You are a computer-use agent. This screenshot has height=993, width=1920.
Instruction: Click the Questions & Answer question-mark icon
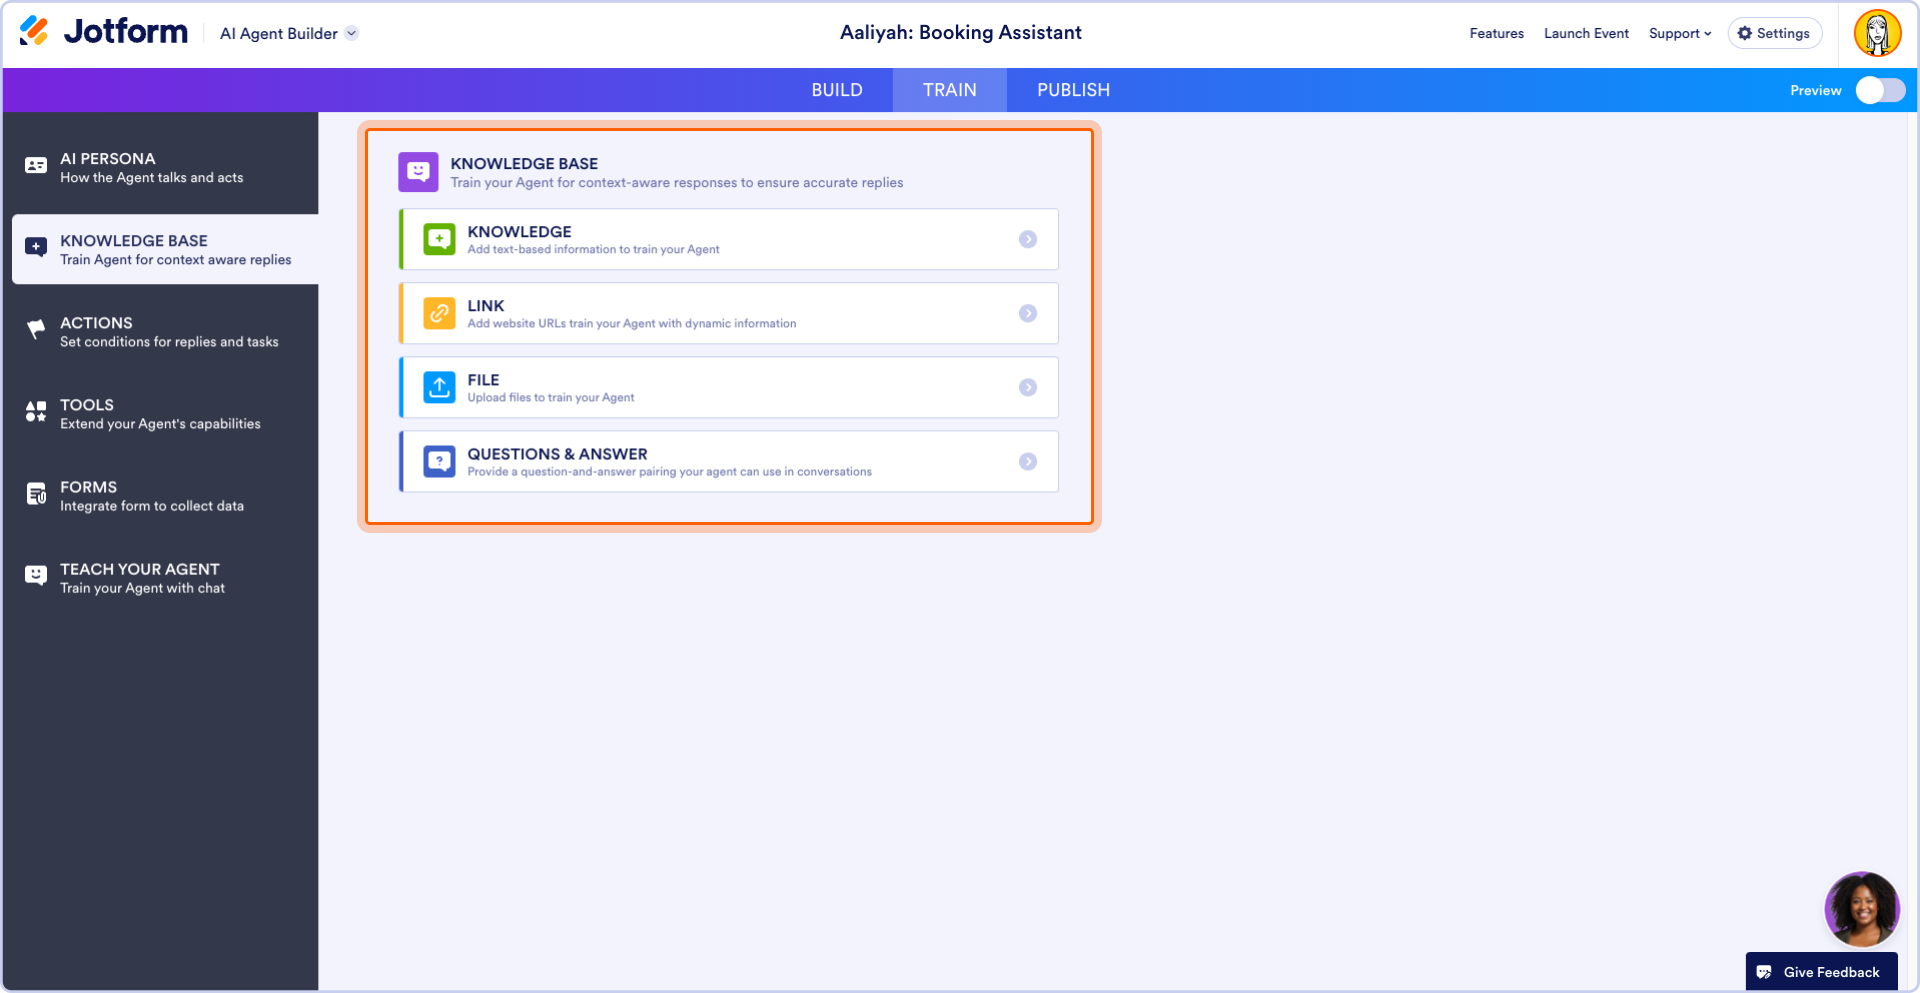[439, 461]
